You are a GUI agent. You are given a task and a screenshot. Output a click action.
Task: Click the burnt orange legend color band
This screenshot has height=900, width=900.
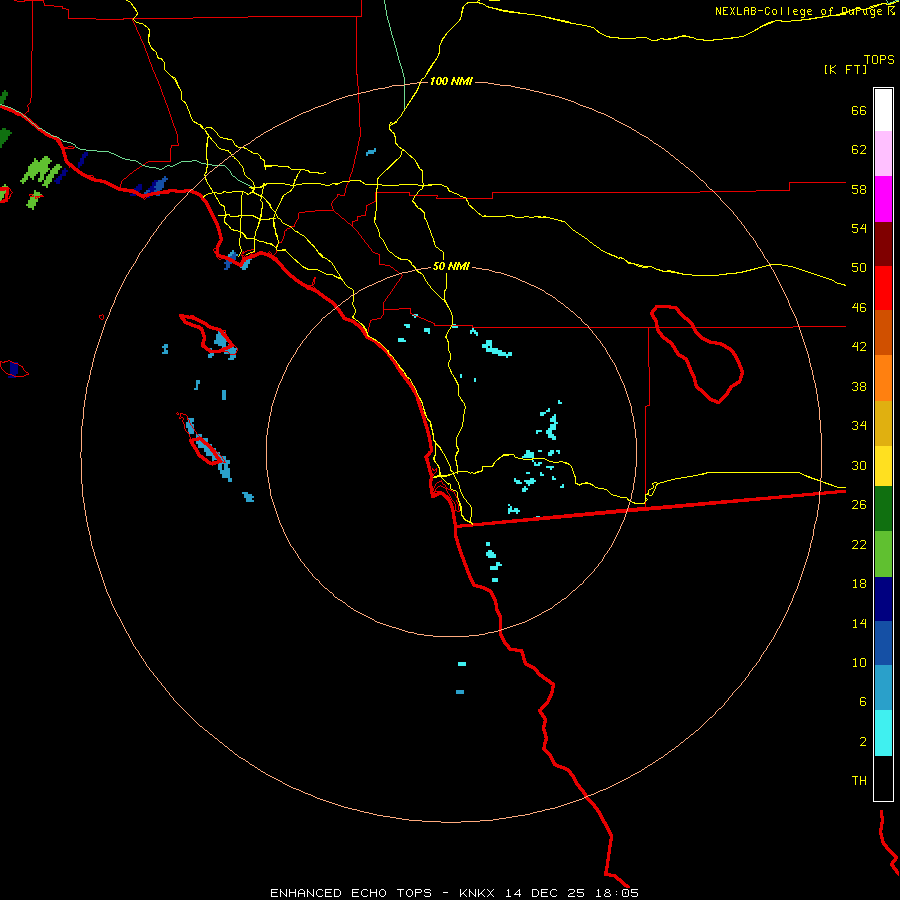pos(883,333)
